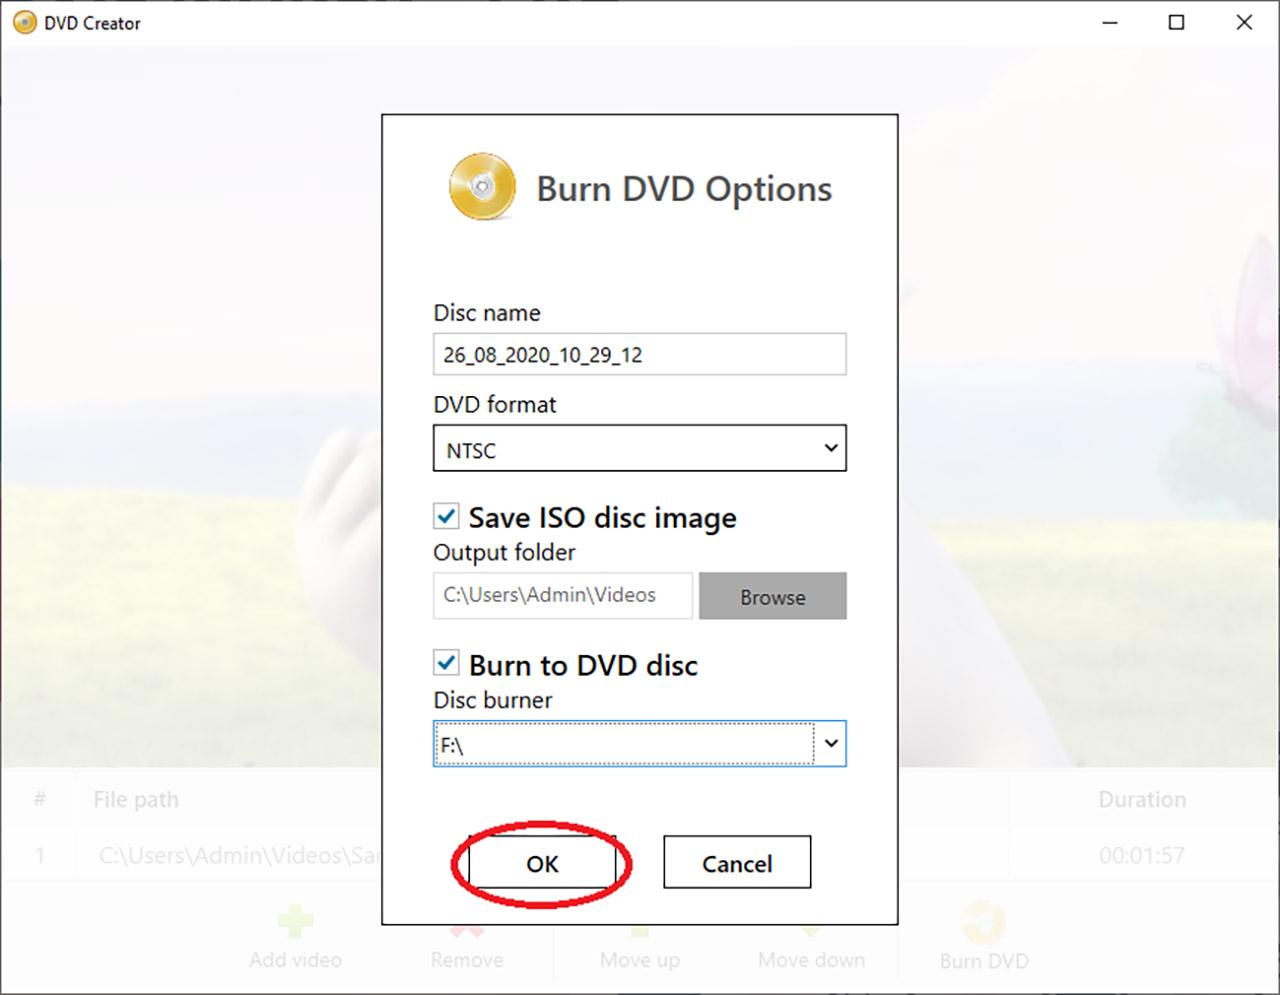Screen dimensions: 1280x995
Task: Click the Remove video icon
Action: coord(466,930)
